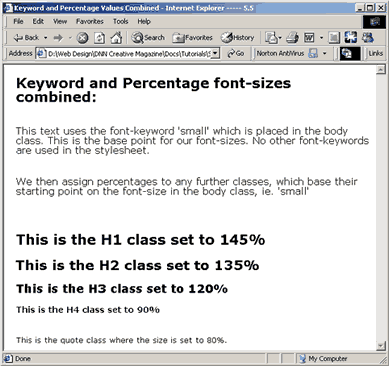The height and width of the screenshot is (366, 389).
Task: Click the toolbar icon right of Norton dropdown
Action: (x=350, y=53)
